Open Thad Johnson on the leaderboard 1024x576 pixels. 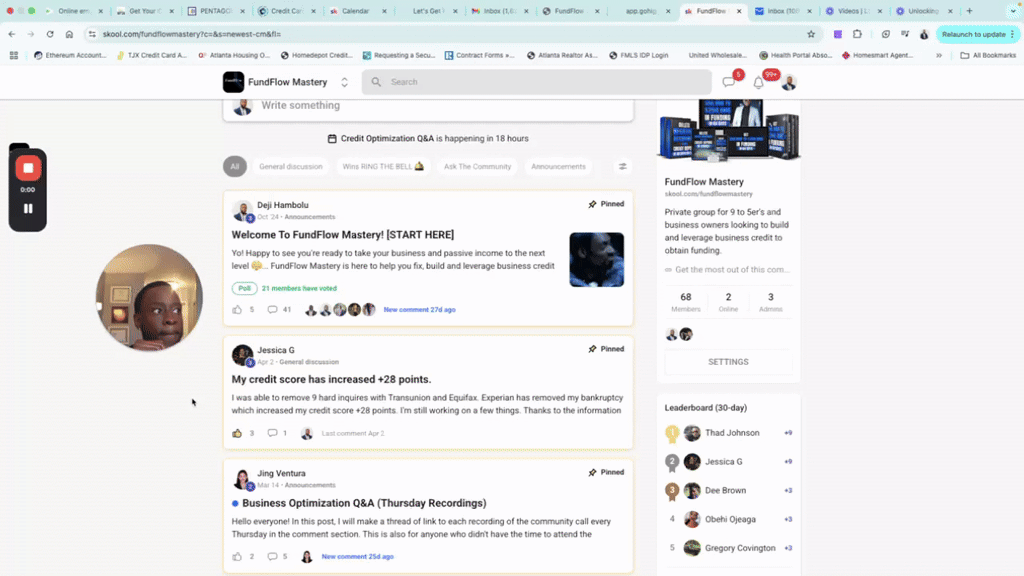pos(732,433)
